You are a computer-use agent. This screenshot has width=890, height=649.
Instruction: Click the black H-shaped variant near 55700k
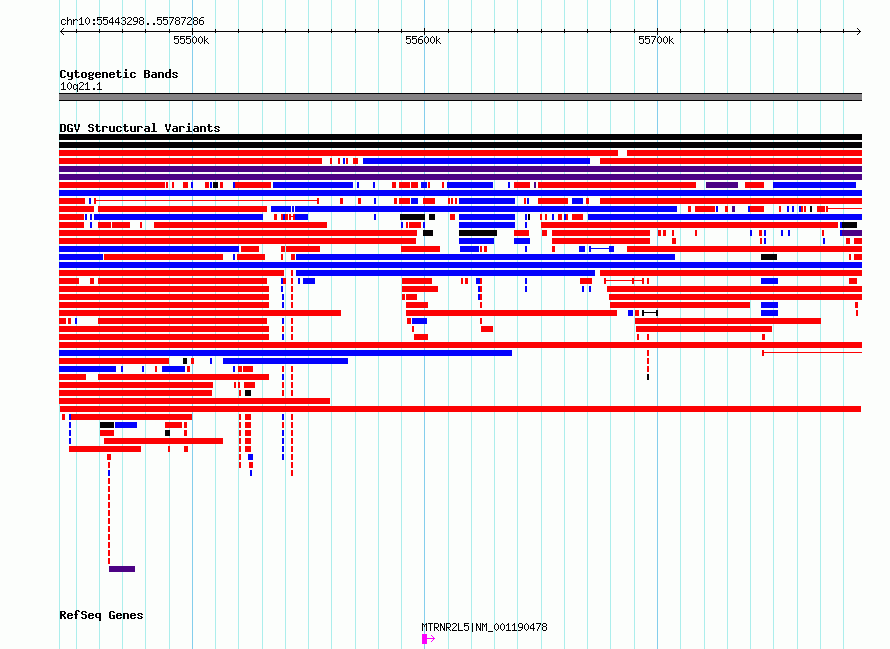[650, 313]
